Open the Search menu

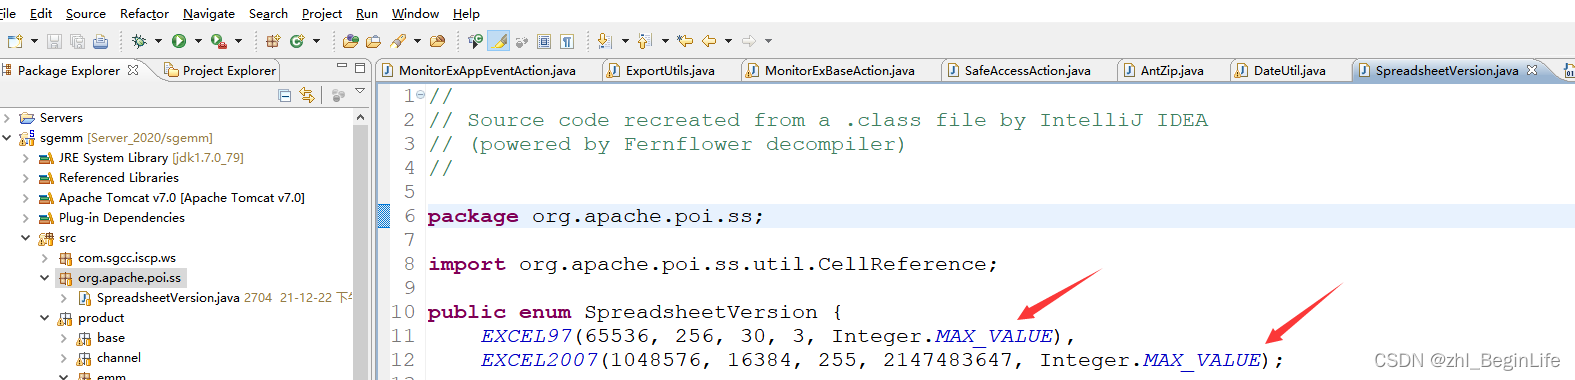[x=268, y=13]
